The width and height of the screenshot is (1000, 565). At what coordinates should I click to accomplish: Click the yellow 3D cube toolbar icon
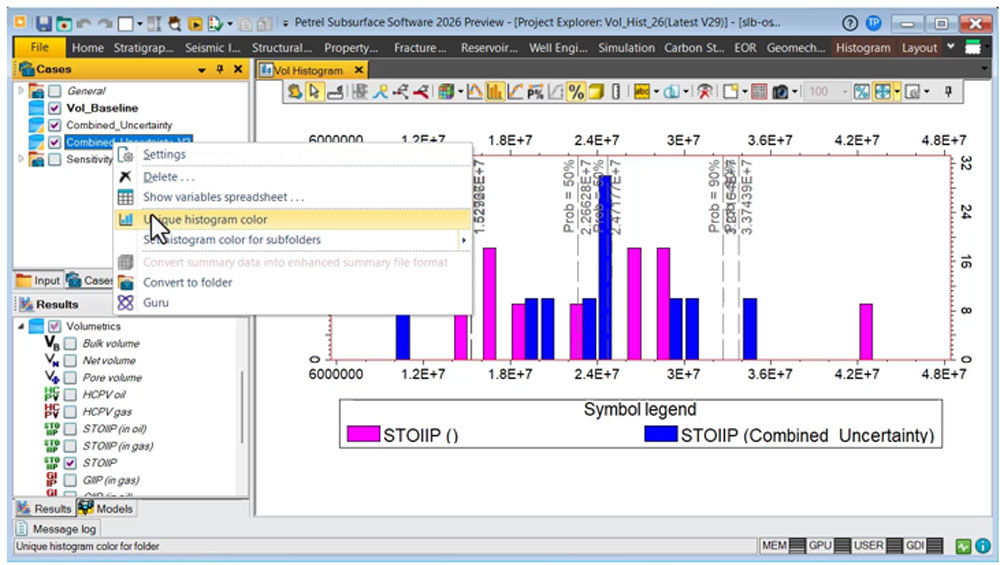[596, 92]
